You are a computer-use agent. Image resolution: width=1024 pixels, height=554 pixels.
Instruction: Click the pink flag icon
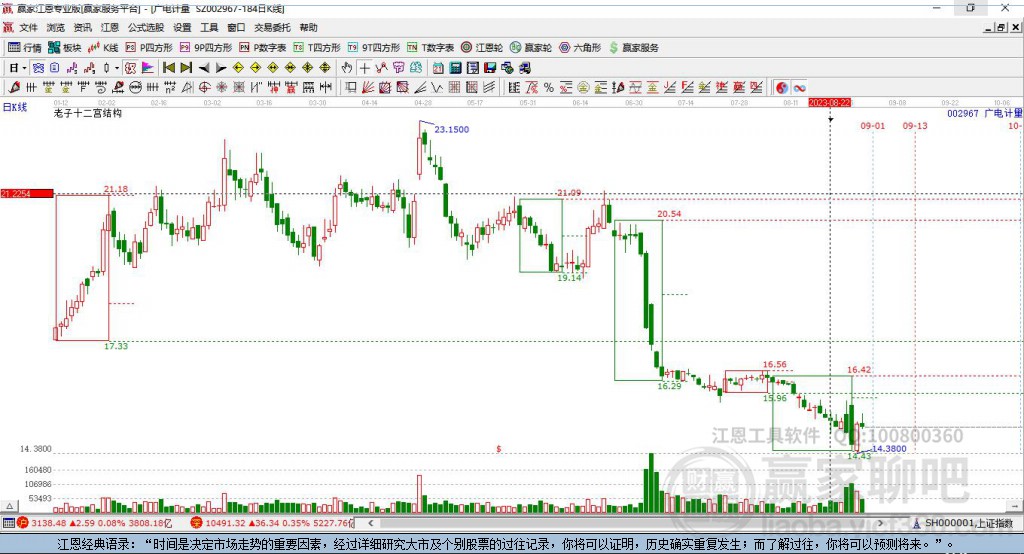coord(148,68)
